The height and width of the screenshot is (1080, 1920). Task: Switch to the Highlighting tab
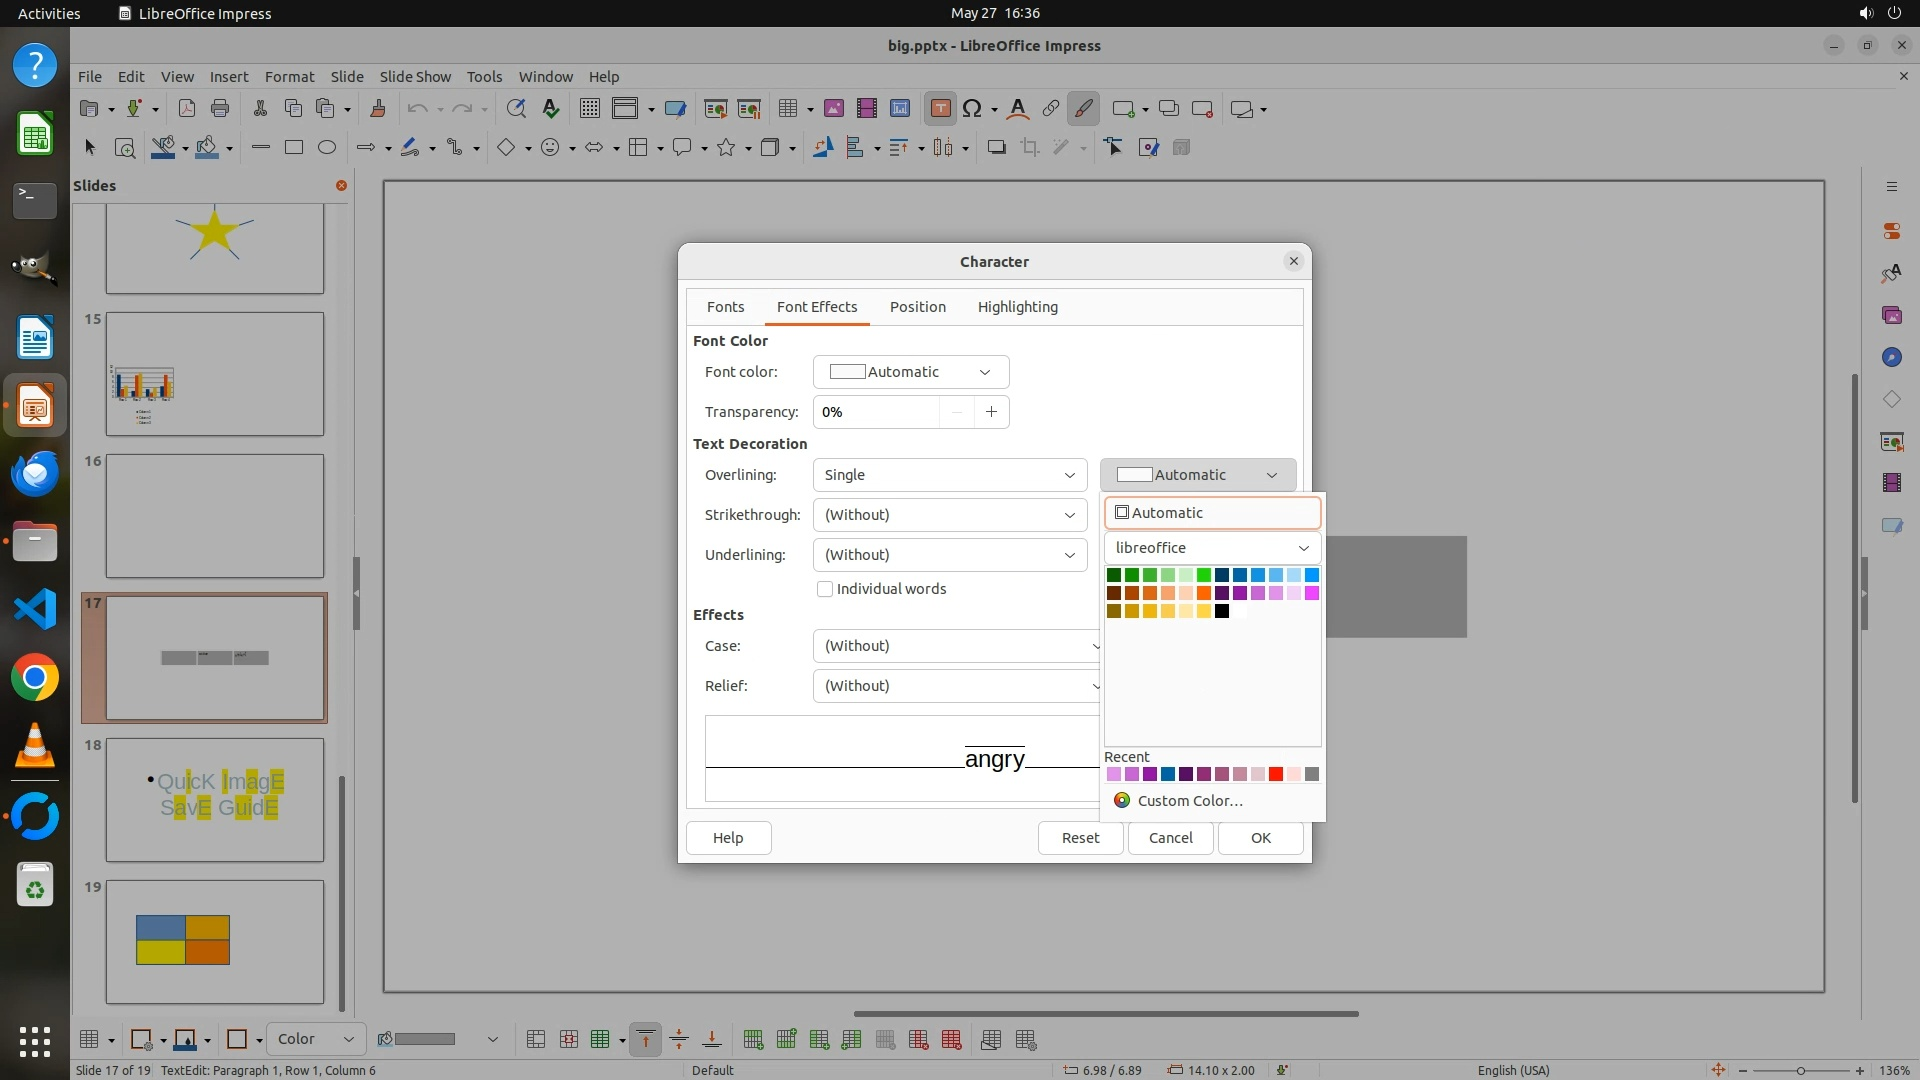pos(1017,307)
